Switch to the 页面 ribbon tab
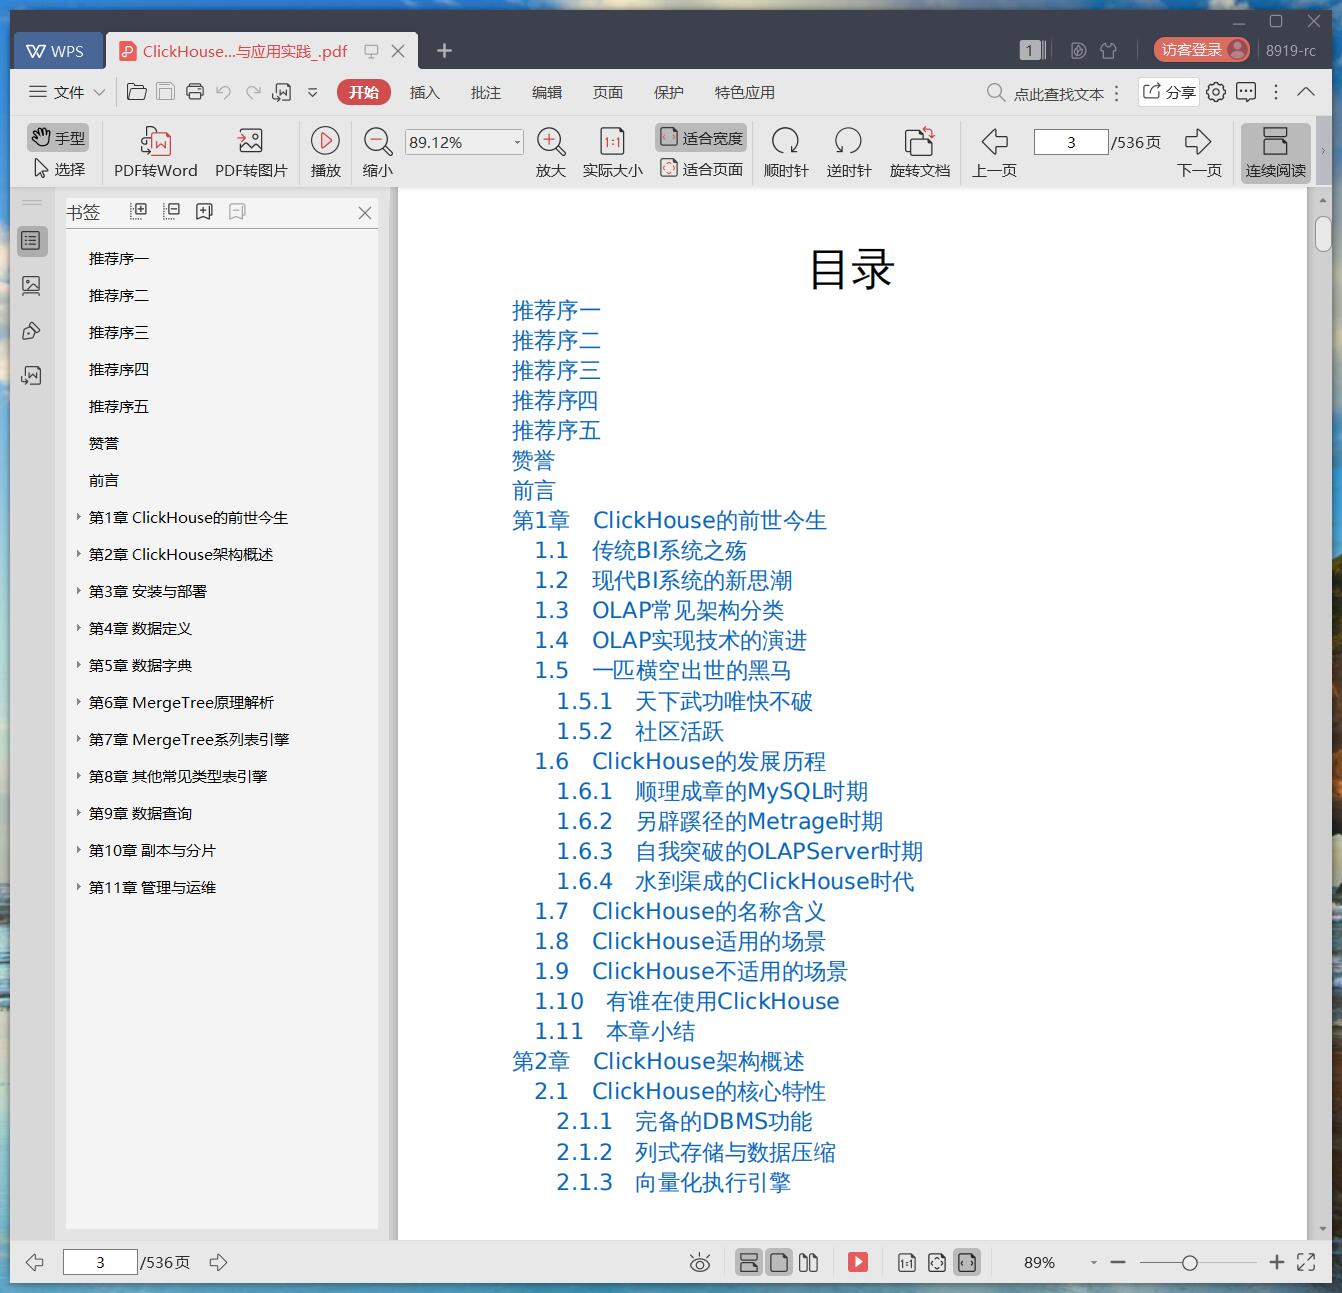Viewport: 1342px width, 1293px height. 607,92
